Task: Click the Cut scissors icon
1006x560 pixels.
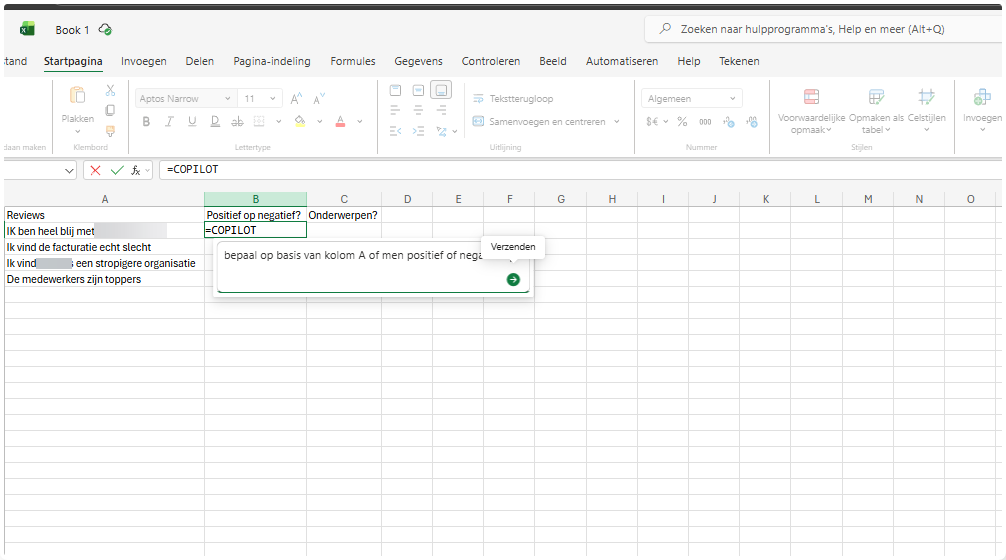Action: click(110, 91)
